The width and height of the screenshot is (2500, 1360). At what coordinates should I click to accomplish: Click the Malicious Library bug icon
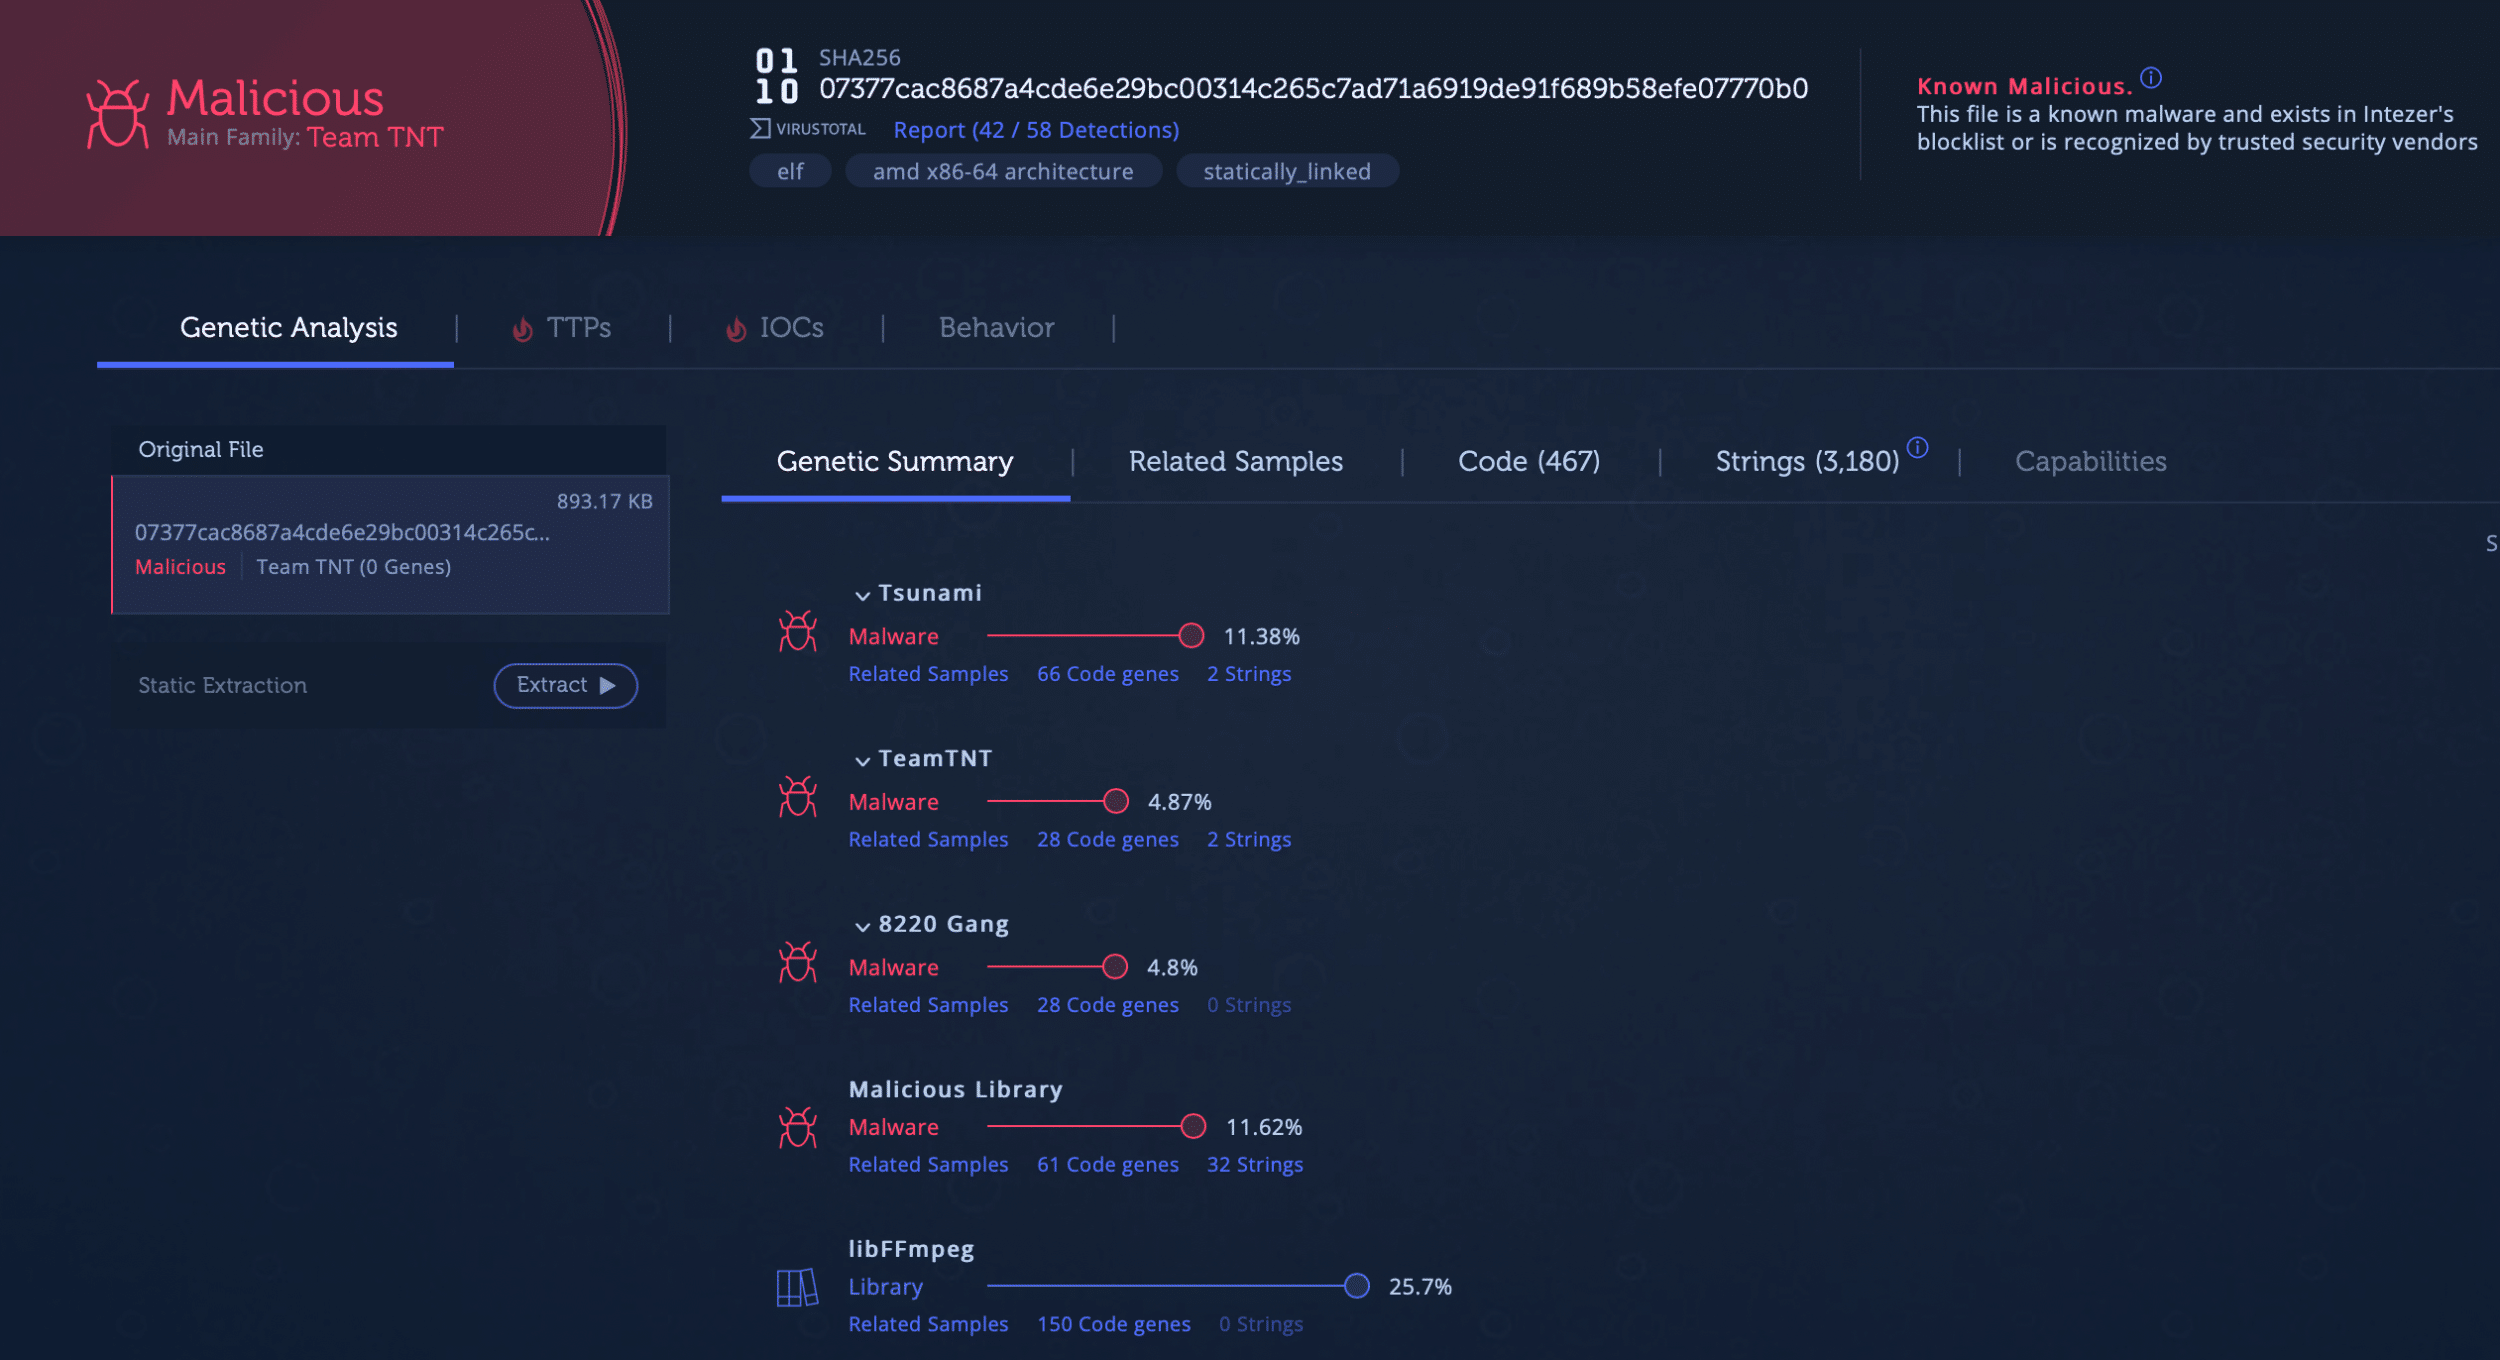click(797, 1127)
